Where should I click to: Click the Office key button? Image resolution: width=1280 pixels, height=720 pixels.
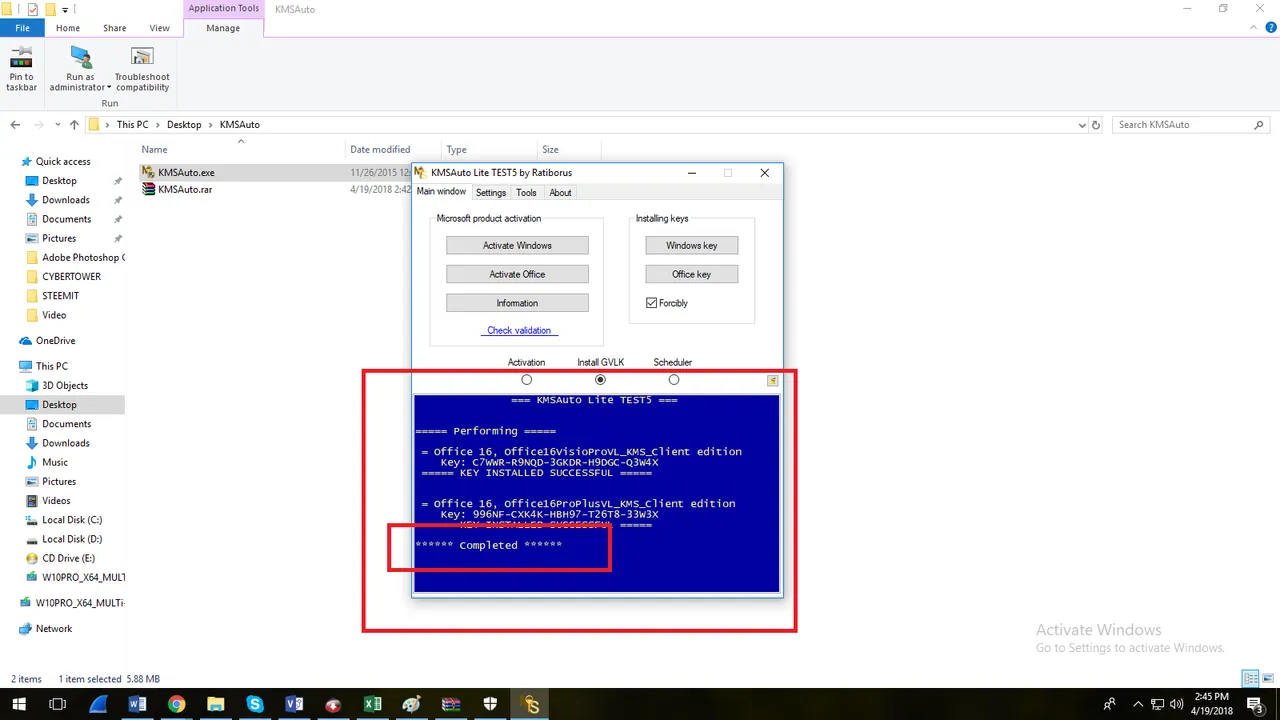point(692,274)
